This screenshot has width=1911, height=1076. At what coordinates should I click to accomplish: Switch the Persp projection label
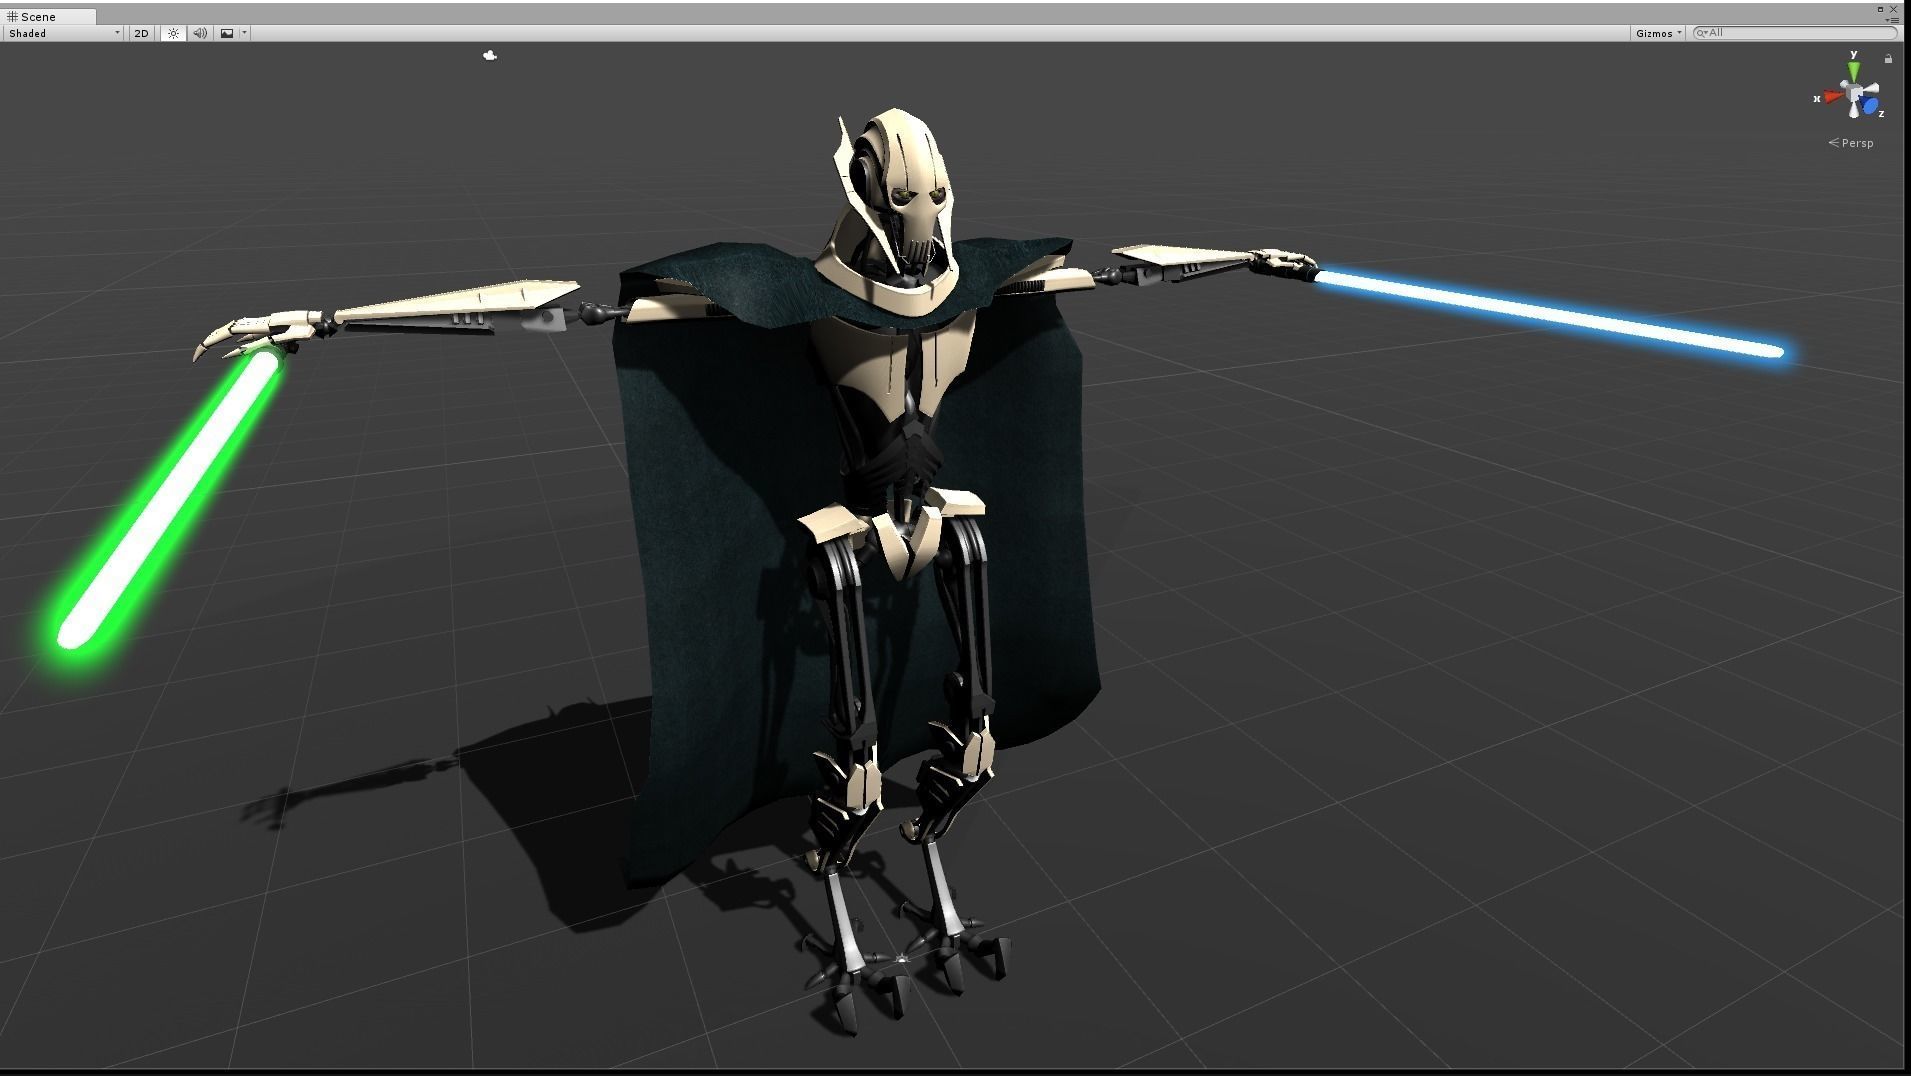(x=1851, y=143)
